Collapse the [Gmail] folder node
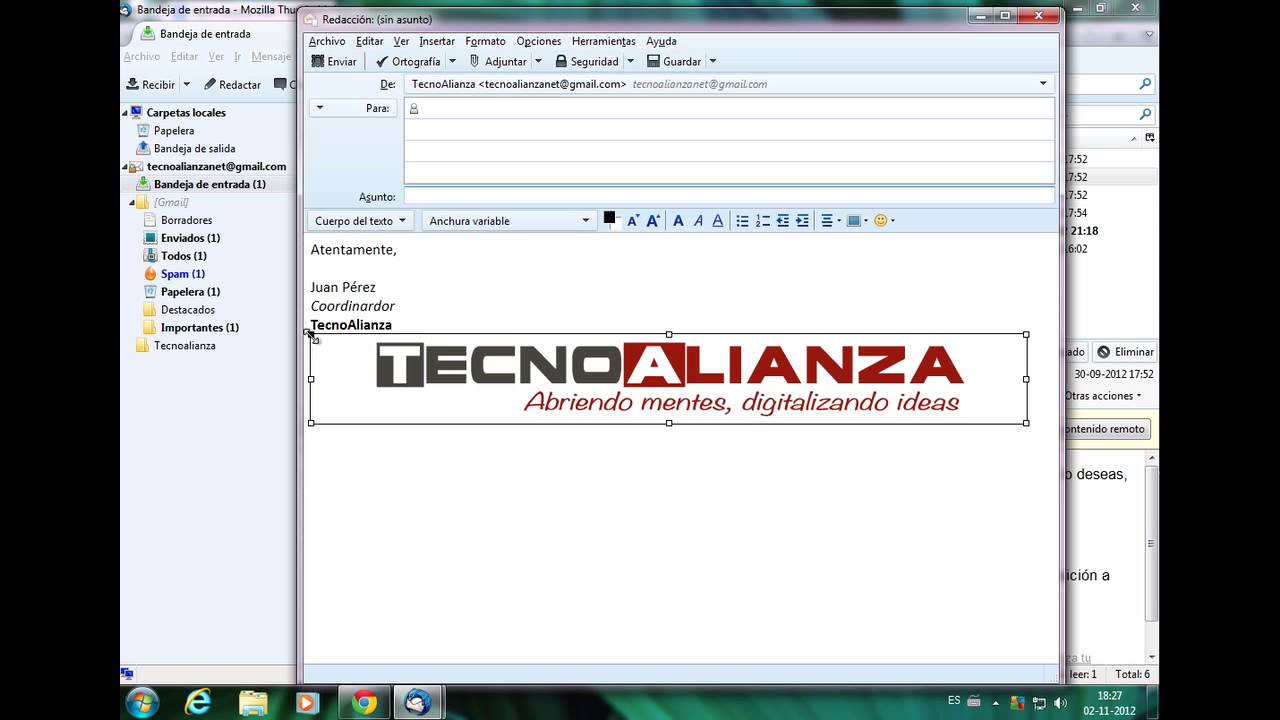The height and width of the screenshot is (720, 1280). click(132, 203)
